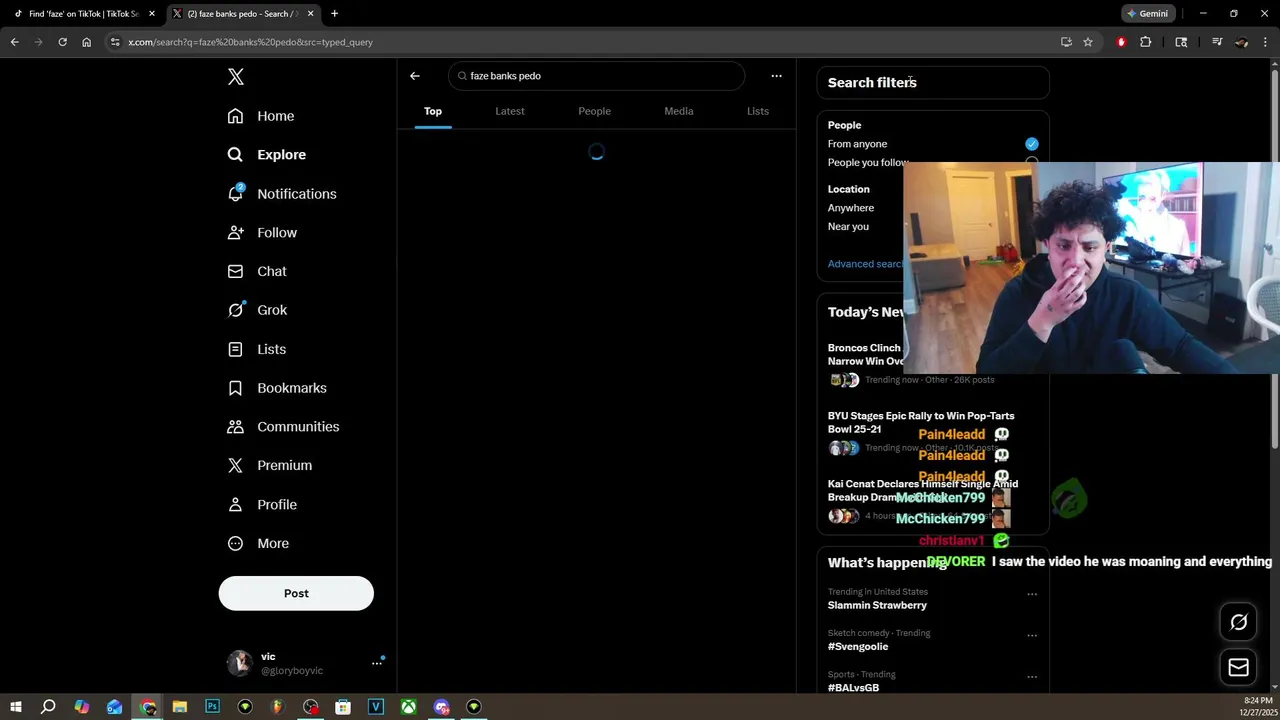Click the back arrow beside search box
The height and width of the screenshot is (720, 1280).
415,76
